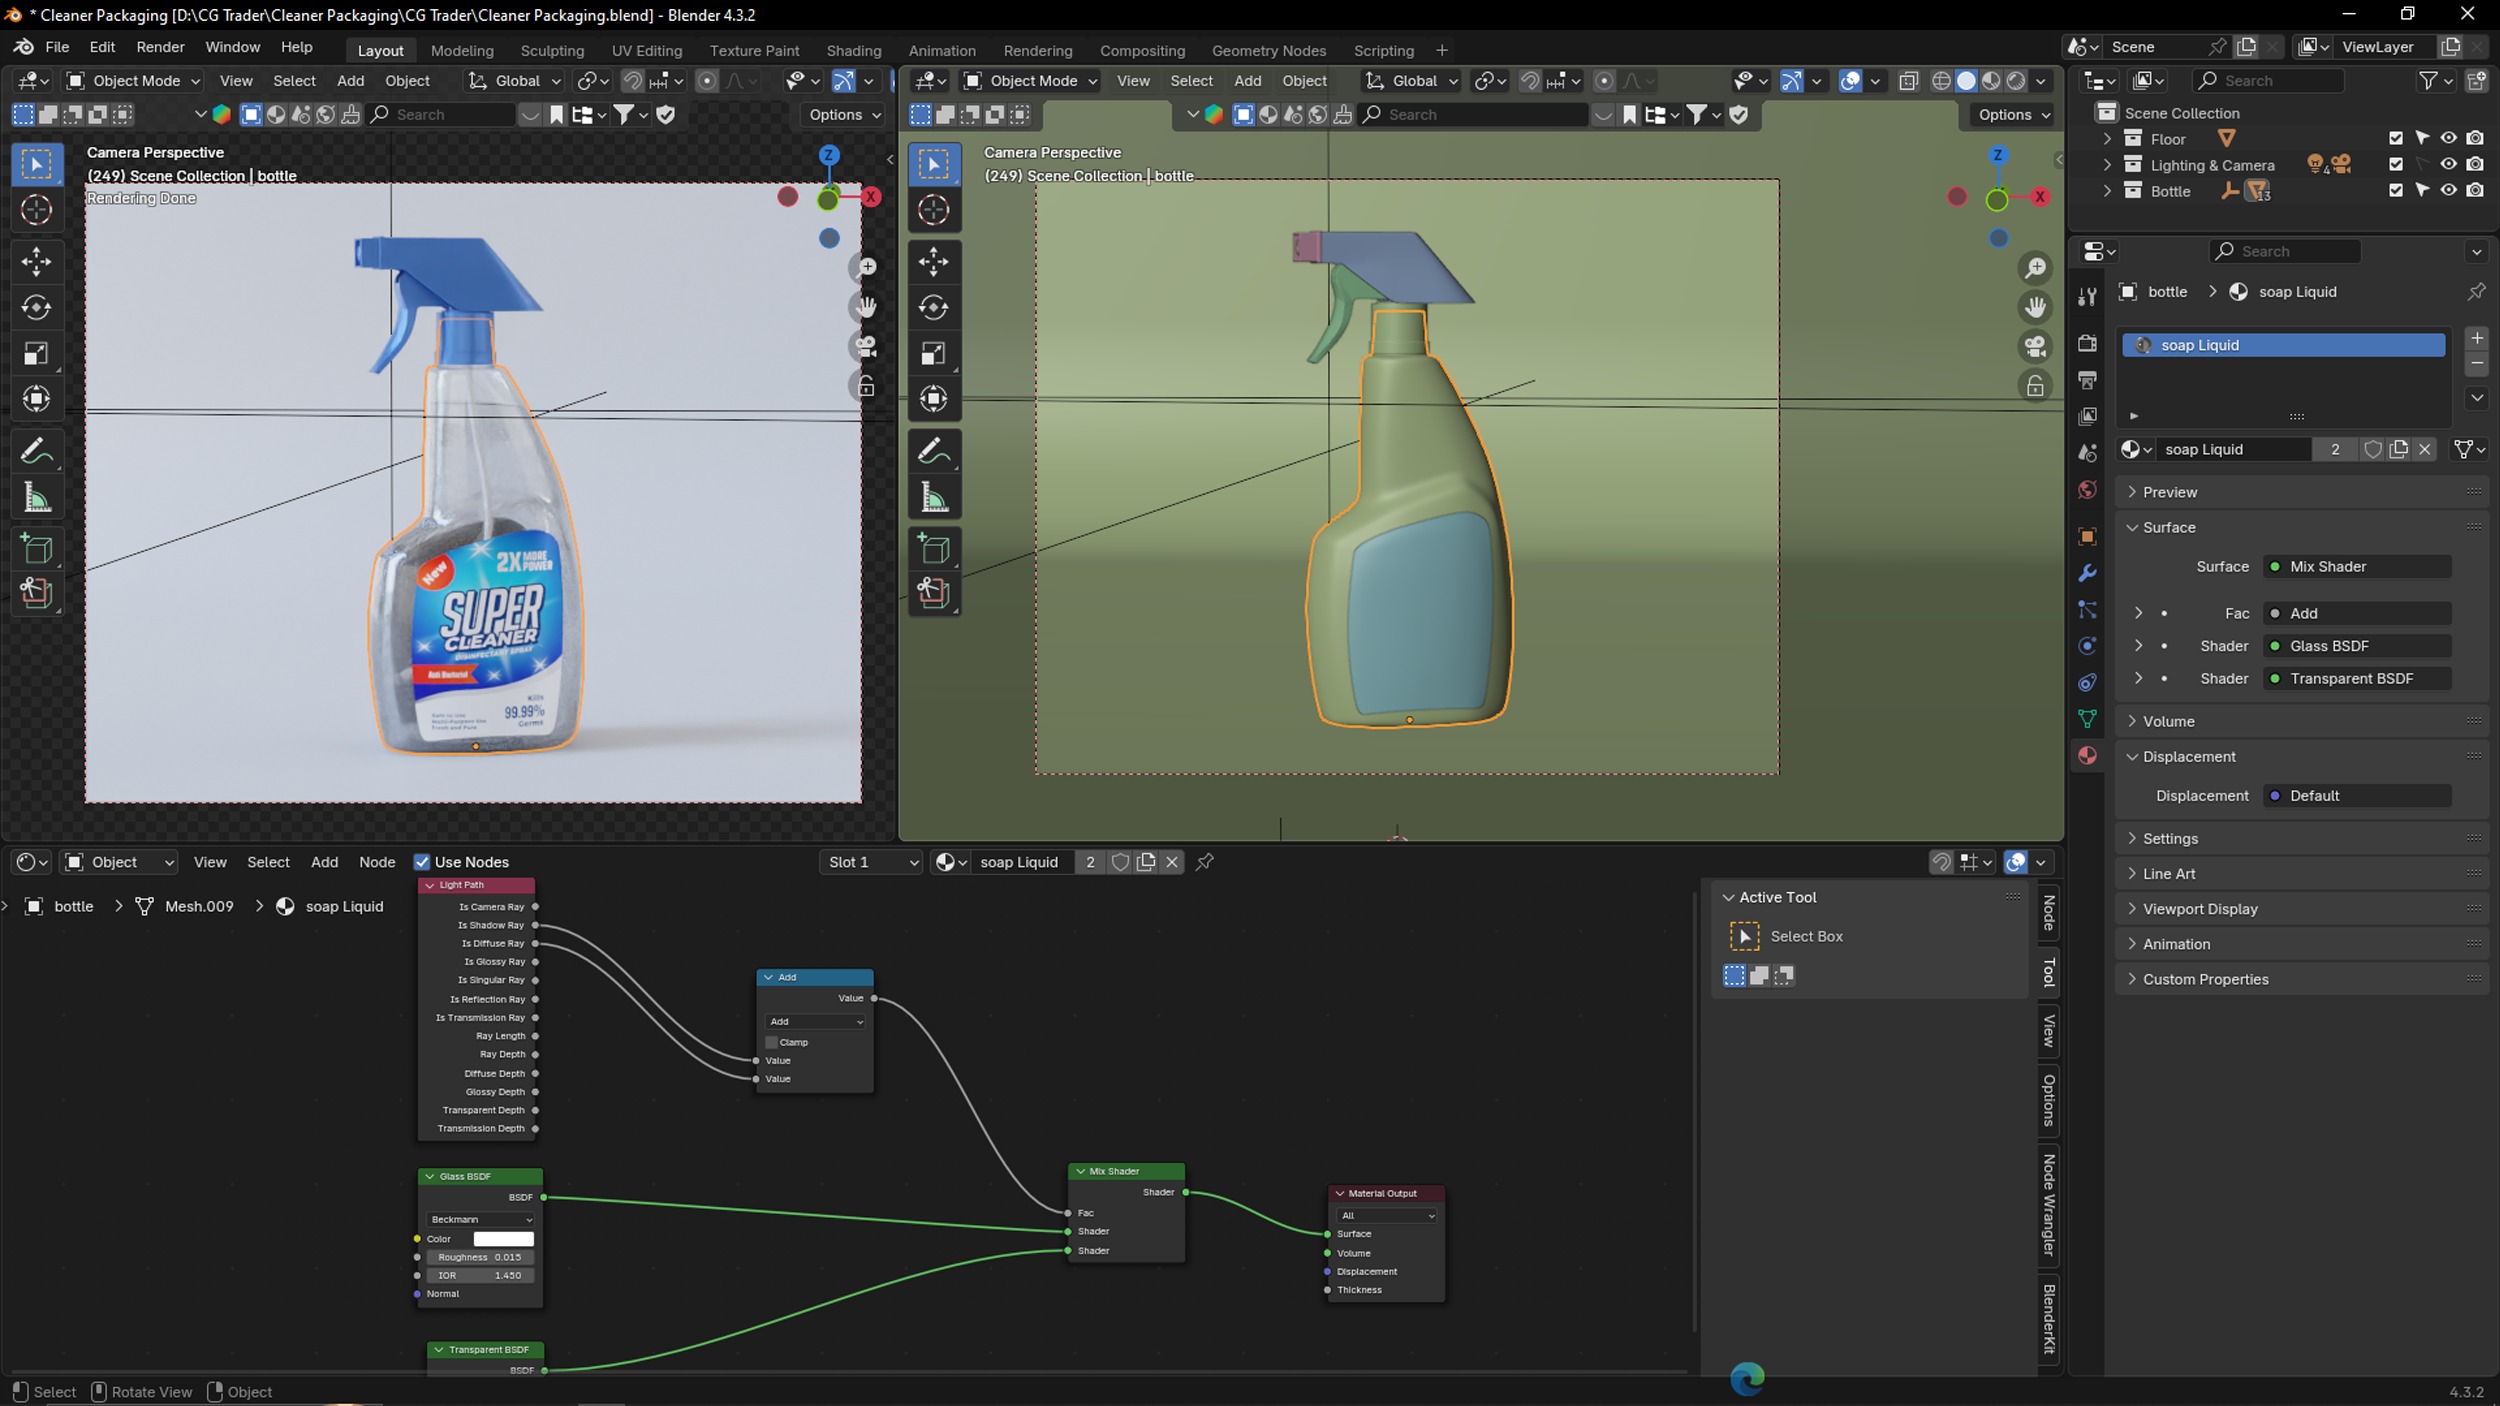Select the Annotate tool in right viewport

(x=934, y=451)
